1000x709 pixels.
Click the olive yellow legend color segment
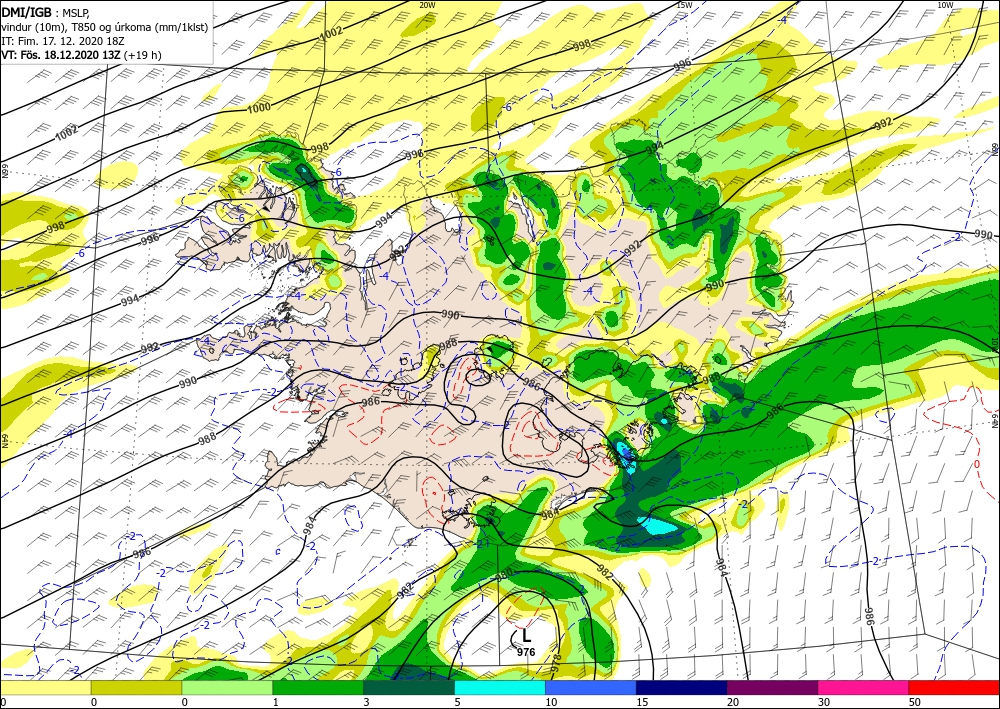(x=136, y=688)
